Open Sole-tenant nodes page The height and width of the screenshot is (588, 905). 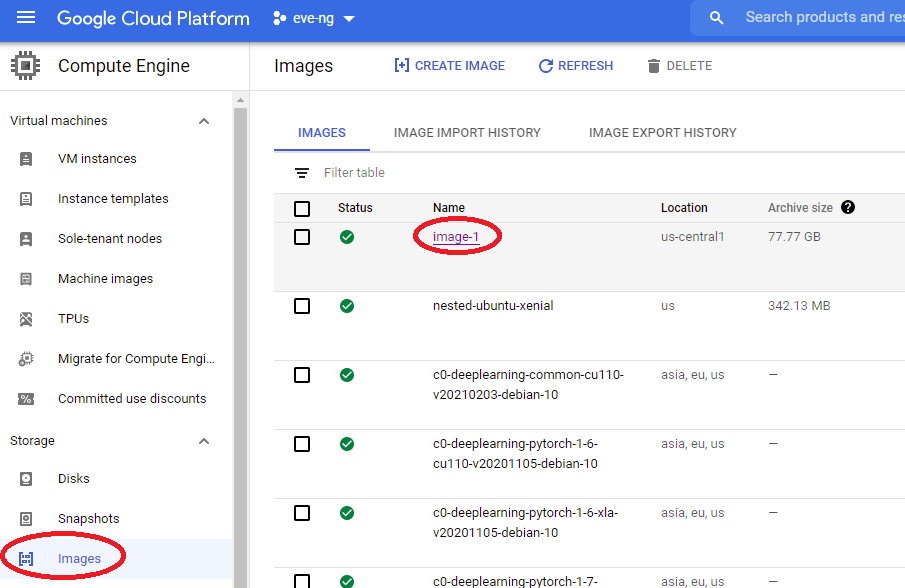[x=110, y=239]
